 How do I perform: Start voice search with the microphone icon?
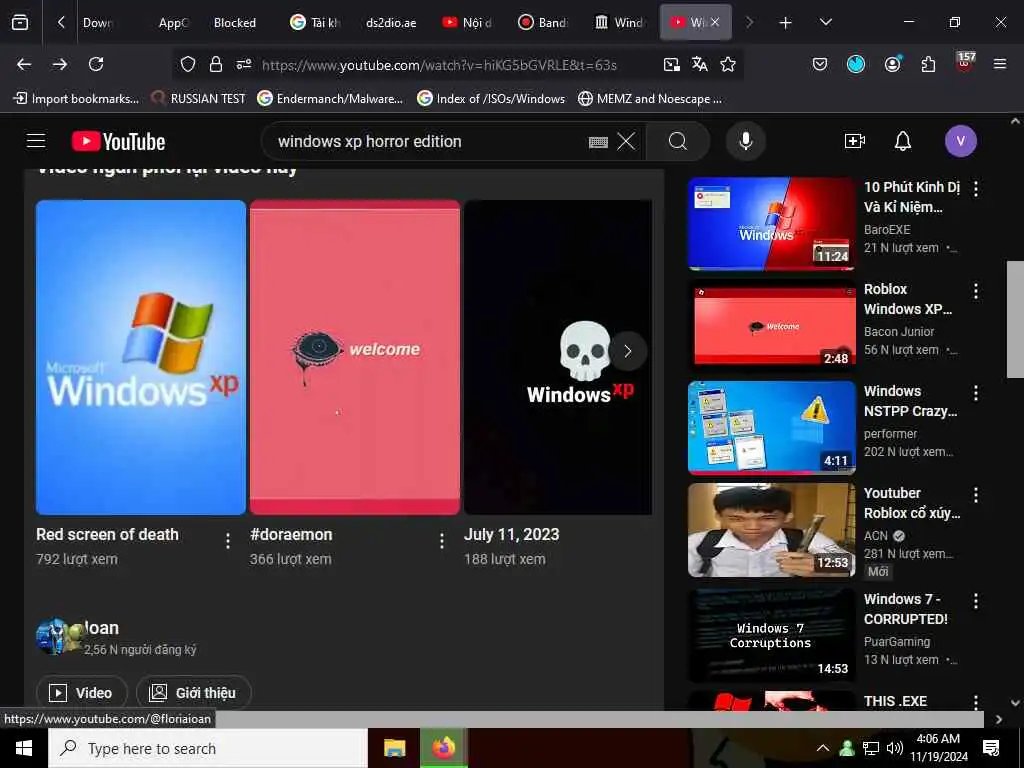[x=745, y=141]
